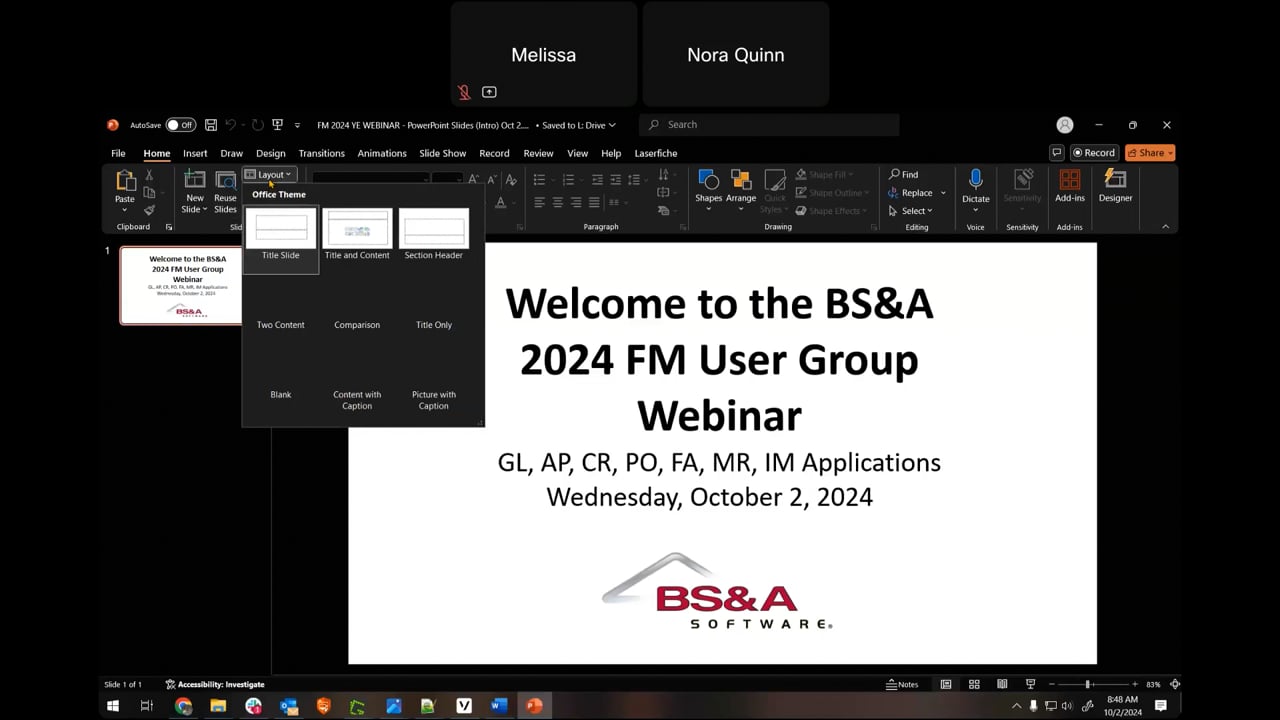Click the Paste clipboard icon
This screenshot has width=1280, height=720.
click(125, 181)
